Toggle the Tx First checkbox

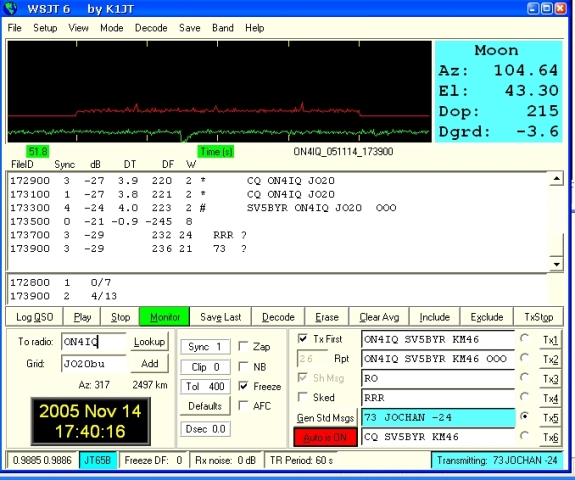(303, 338)
